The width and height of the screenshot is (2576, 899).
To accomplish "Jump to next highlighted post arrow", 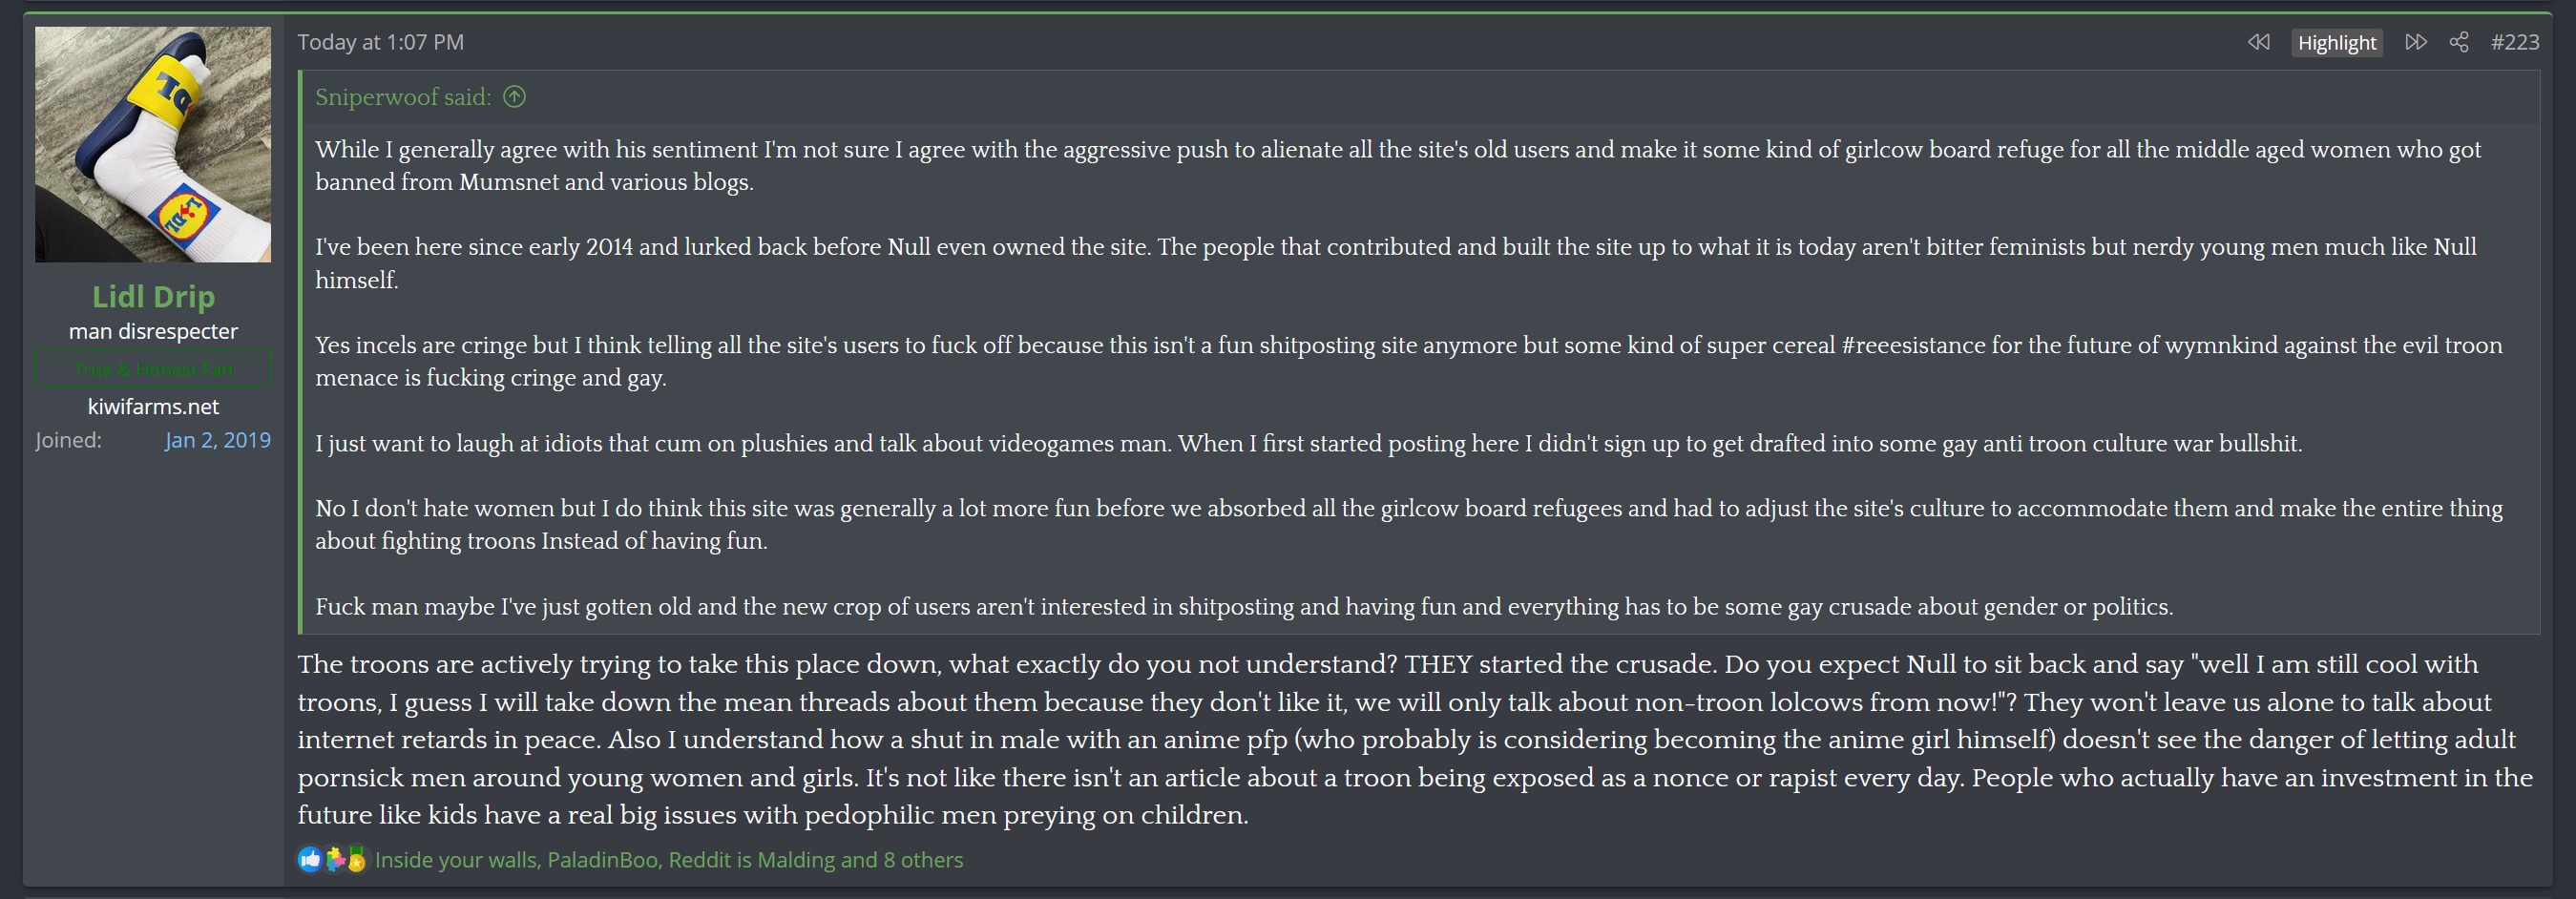I will pos(2416,42).
